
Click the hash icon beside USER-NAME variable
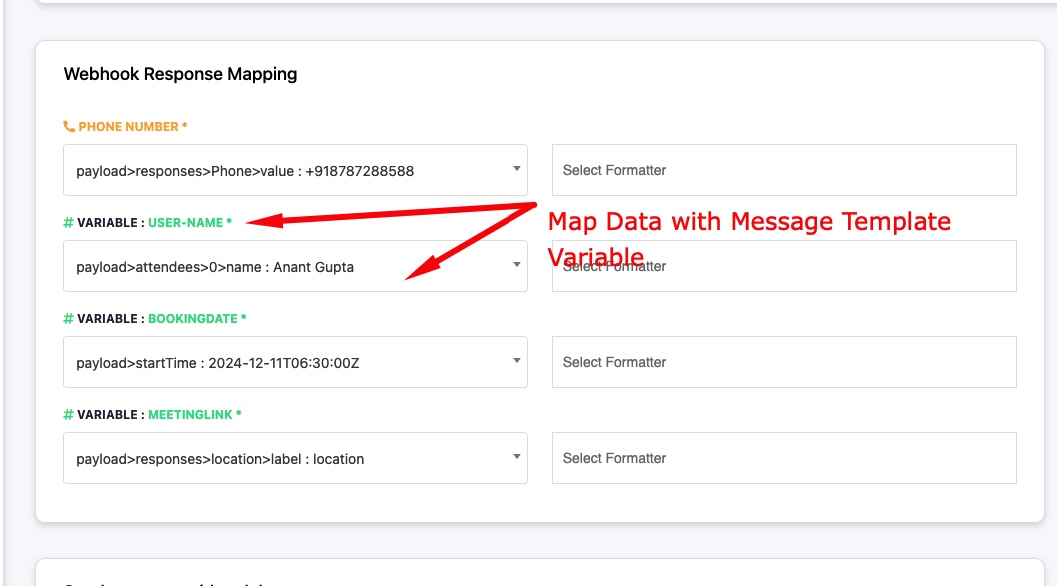tap(68, 223)
